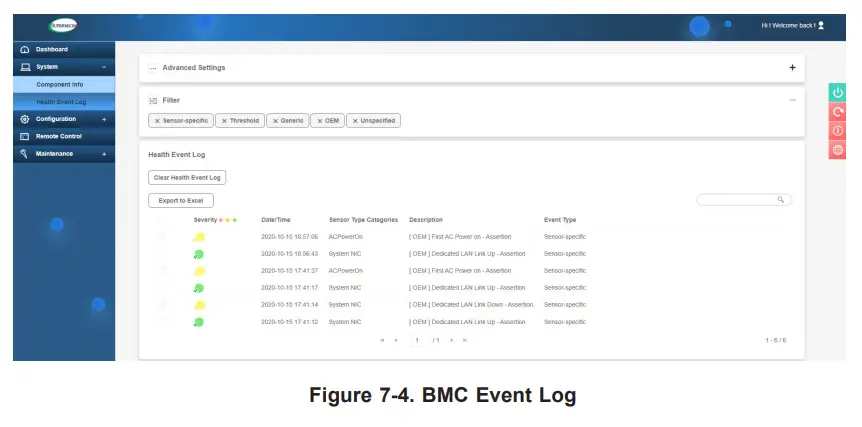Viewport: 862px width, 427px height.
Task: Click the green power control button
Action: pos(837,92)
